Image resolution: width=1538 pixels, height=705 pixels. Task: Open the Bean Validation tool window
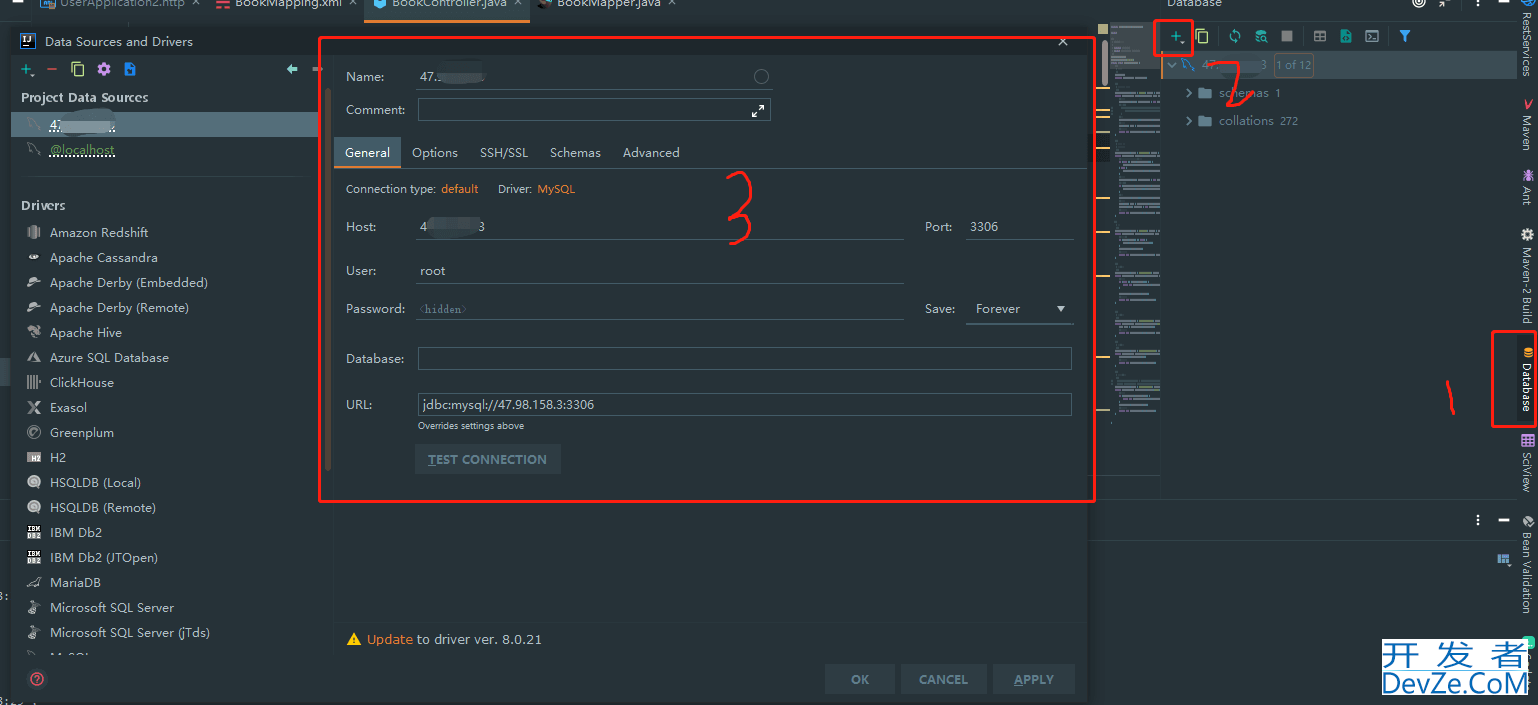click(x=1527, y=565)
